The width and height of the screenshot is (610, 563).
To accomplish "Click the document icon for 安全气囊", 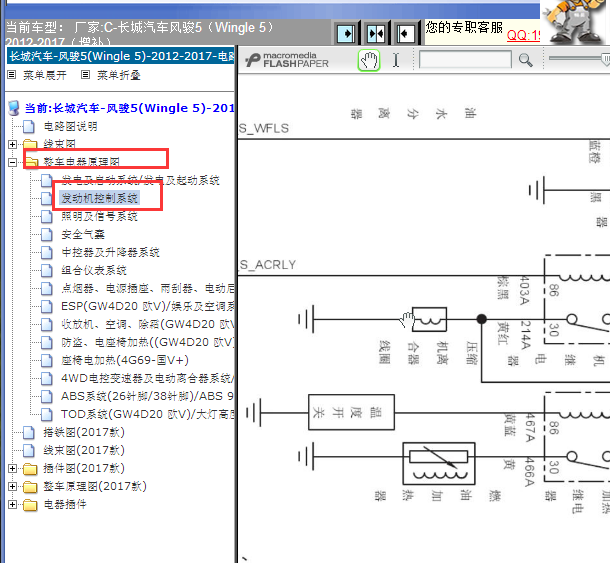I will [x=47, y=234].
